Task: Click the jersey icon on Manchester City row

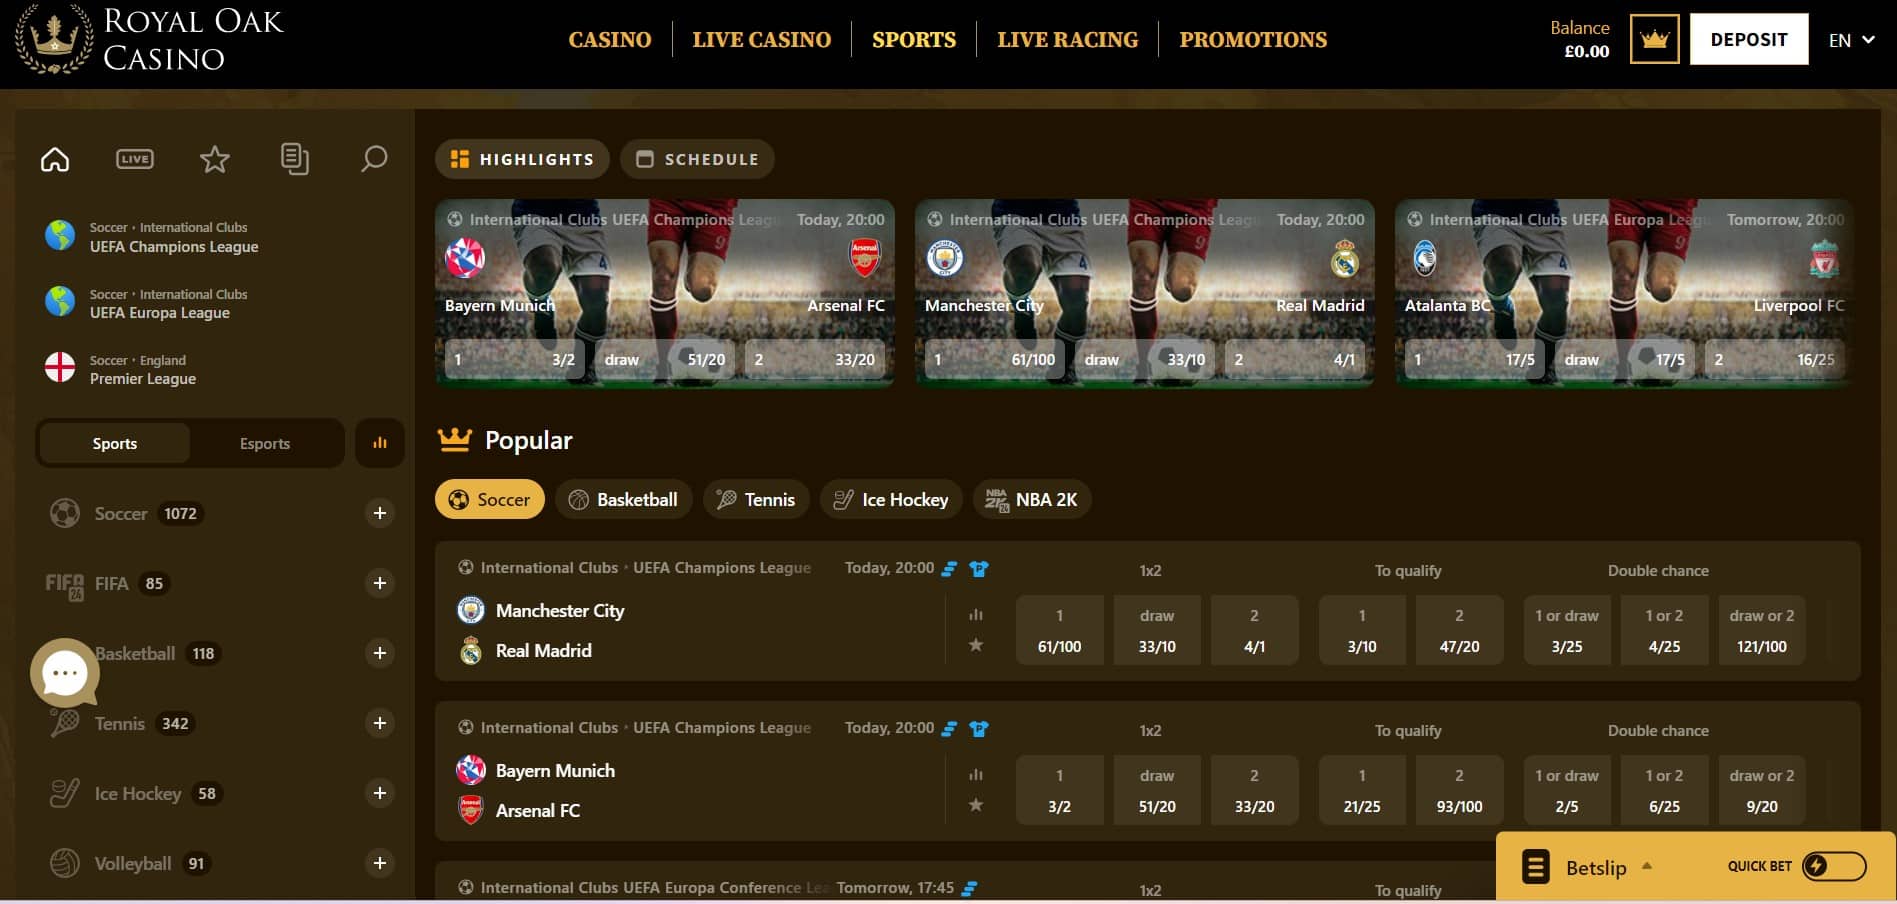Action: 979,569
